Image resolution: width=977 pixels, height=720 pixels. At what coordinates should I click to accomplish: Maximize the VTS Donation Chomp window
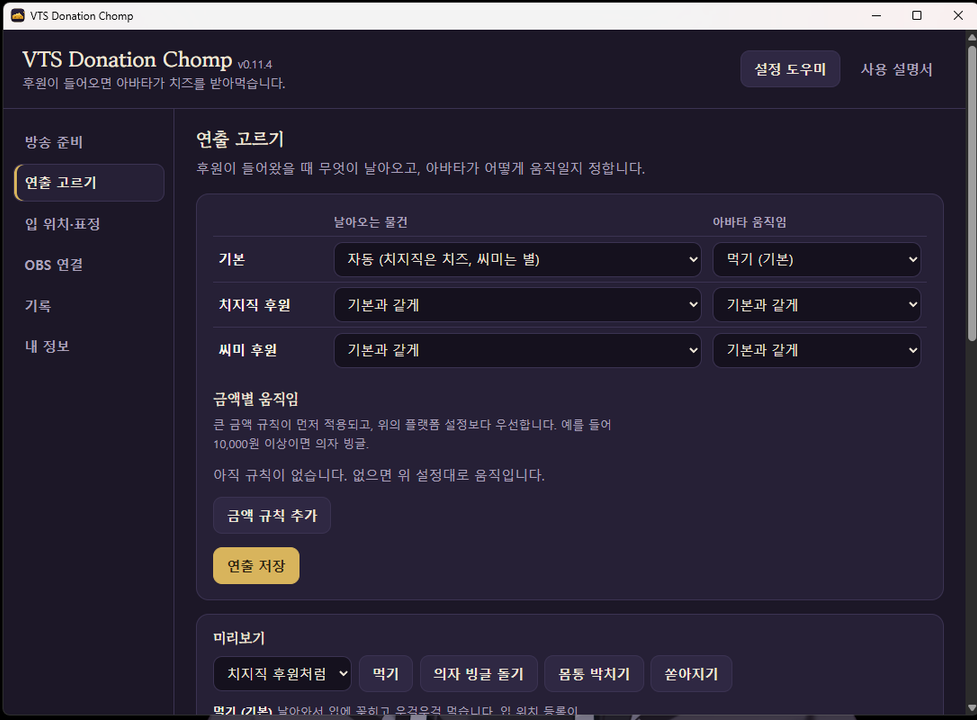[x=917, y=16]
